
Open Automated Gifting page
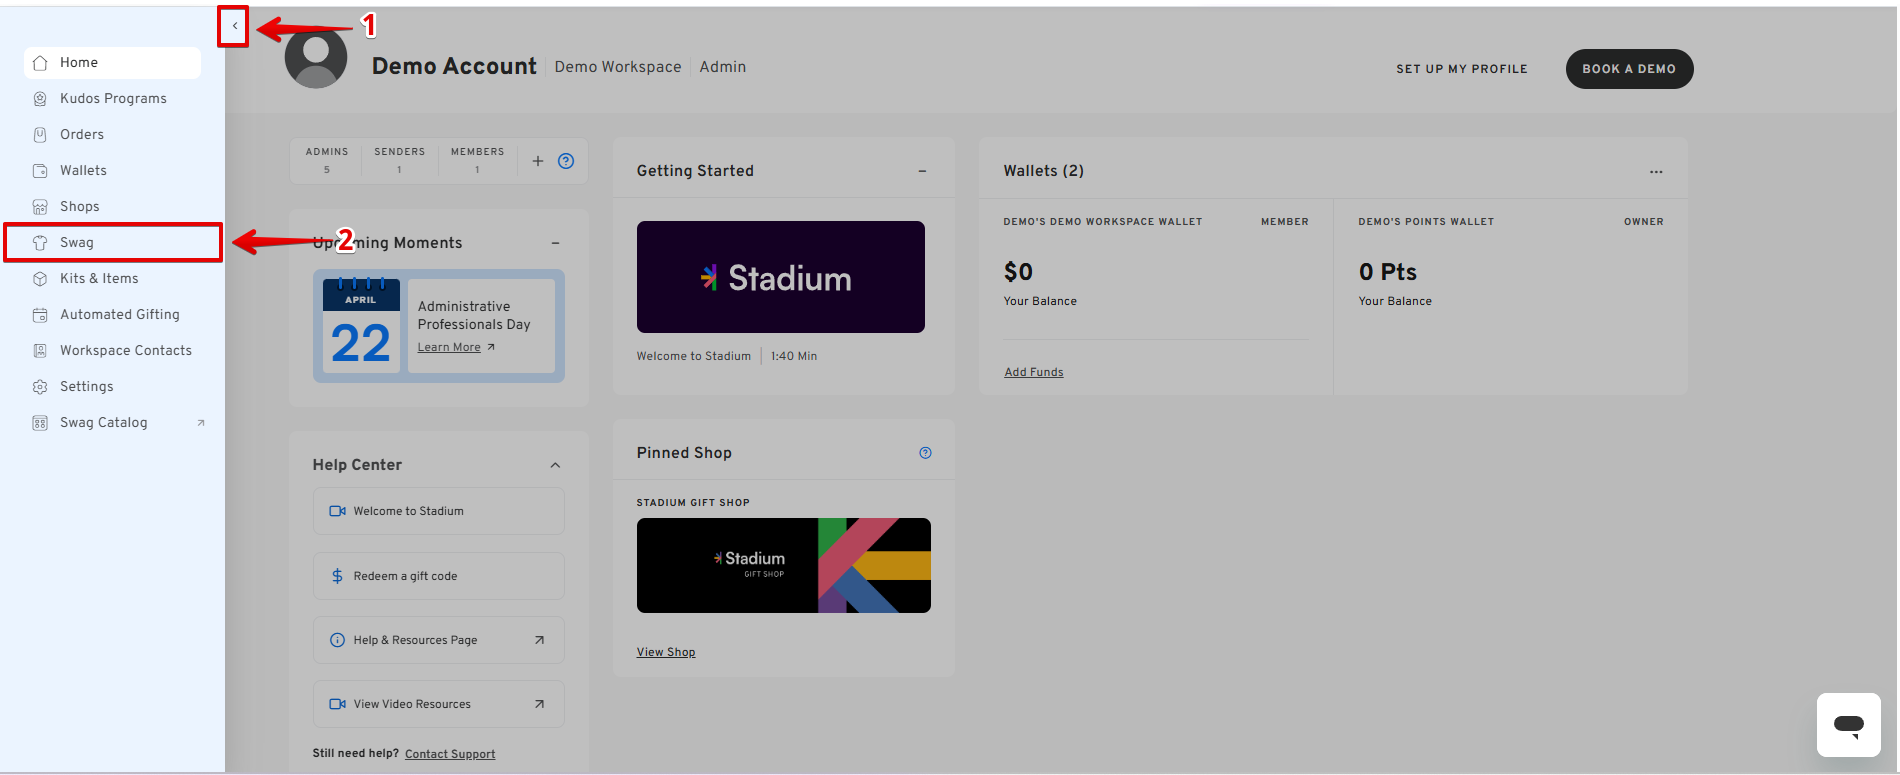click(119, 315)
